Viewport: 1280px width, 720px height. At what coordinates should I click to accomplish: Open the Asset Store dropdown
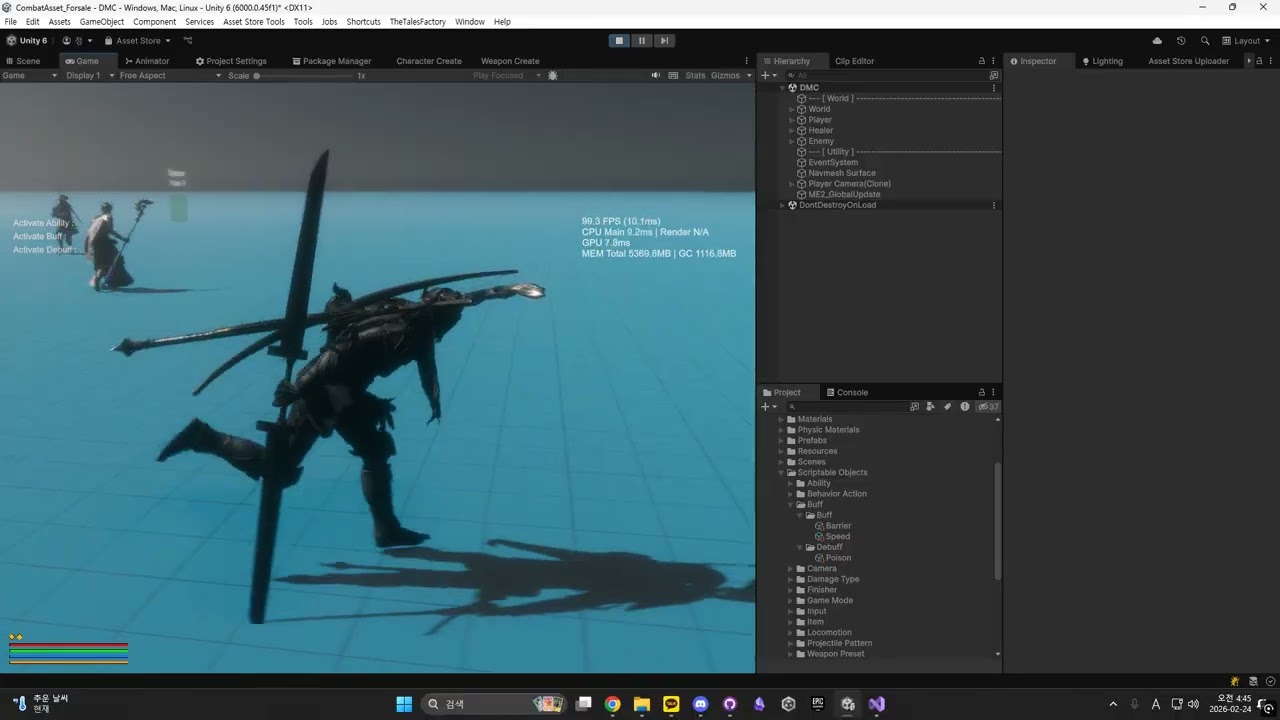(x=138, y=41)
